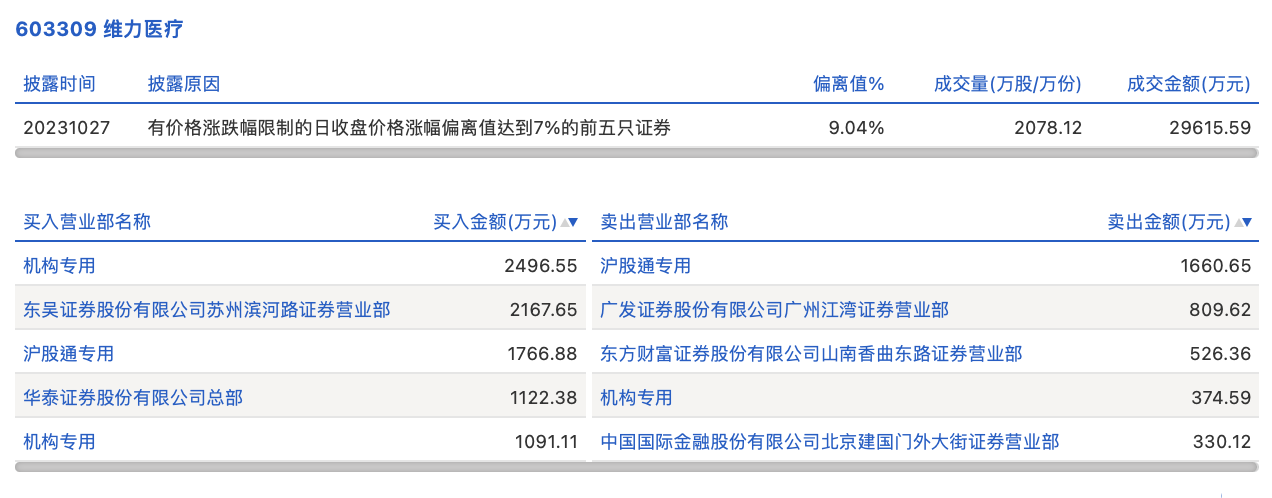Screen dimensions: 1272x498
Task: Click the scrollbar below the brokerage tables
Action: tap(636, 467)
